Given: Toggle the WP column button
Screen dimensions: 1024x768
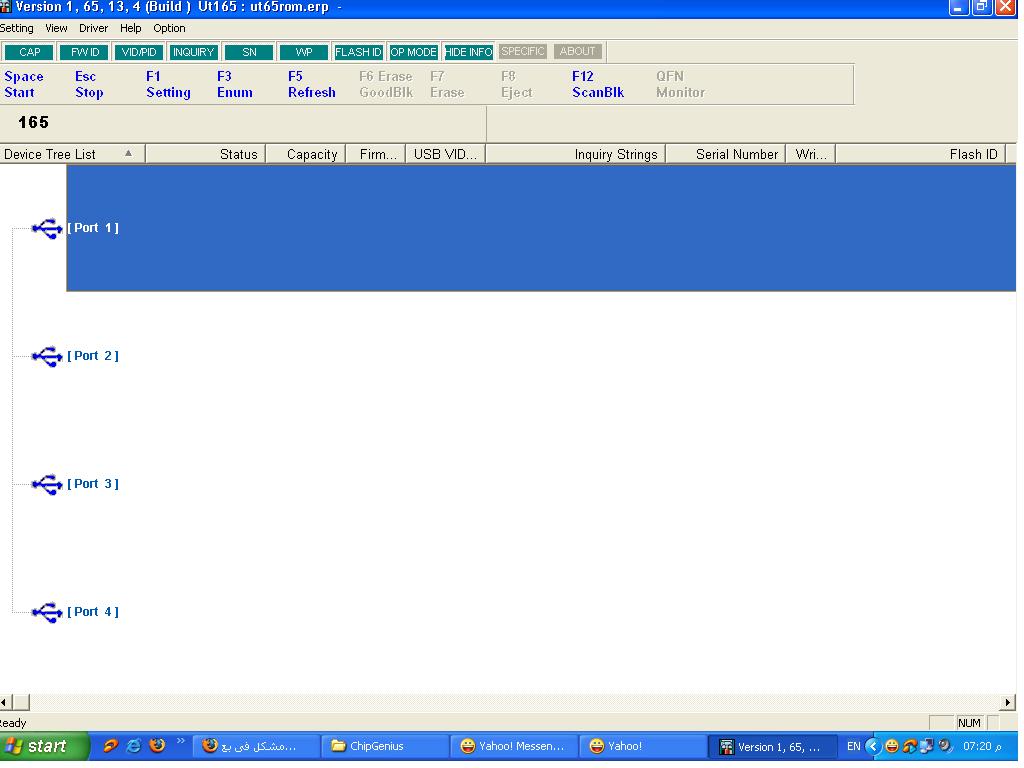Looking at the screenshot, I should point(304,52).
